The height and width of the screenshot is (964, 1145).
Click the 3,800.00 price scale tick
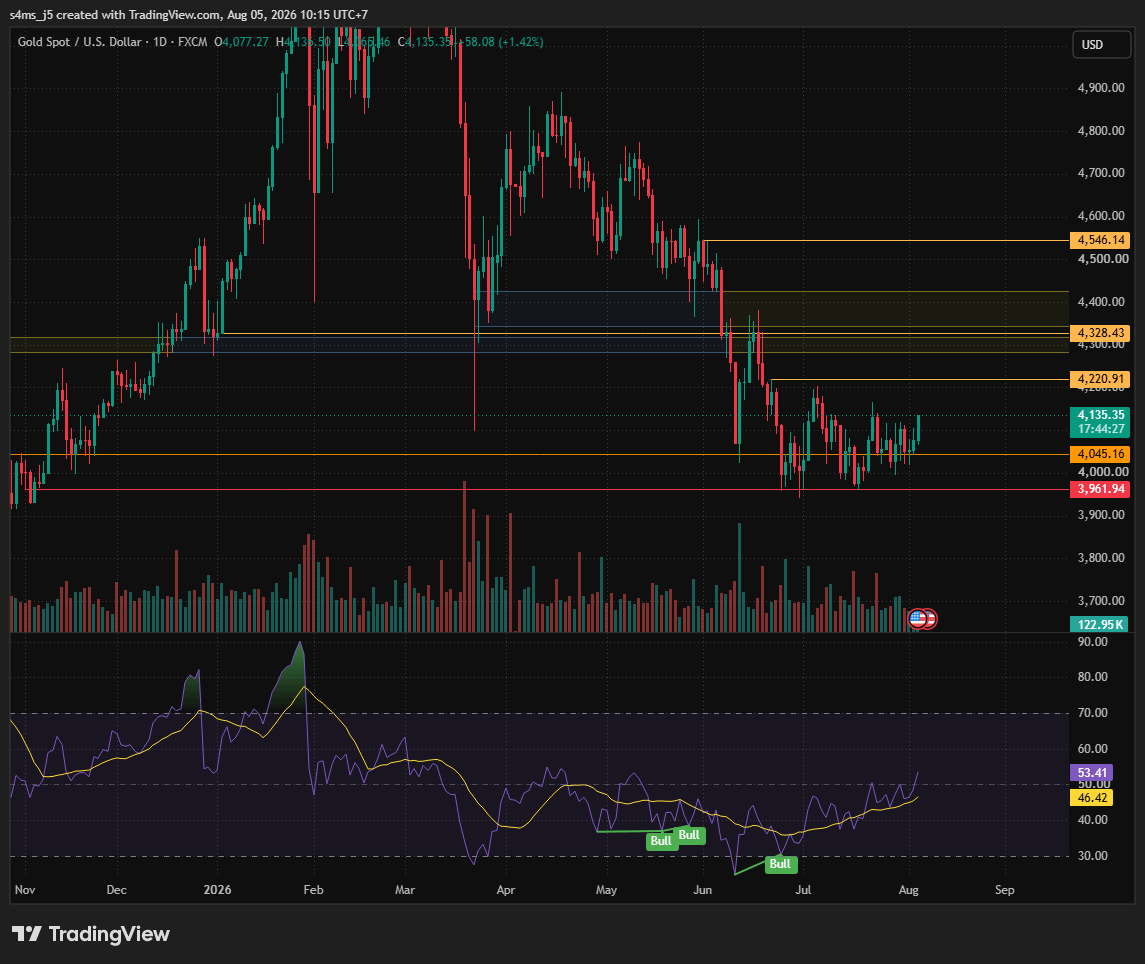point(1100,558)
